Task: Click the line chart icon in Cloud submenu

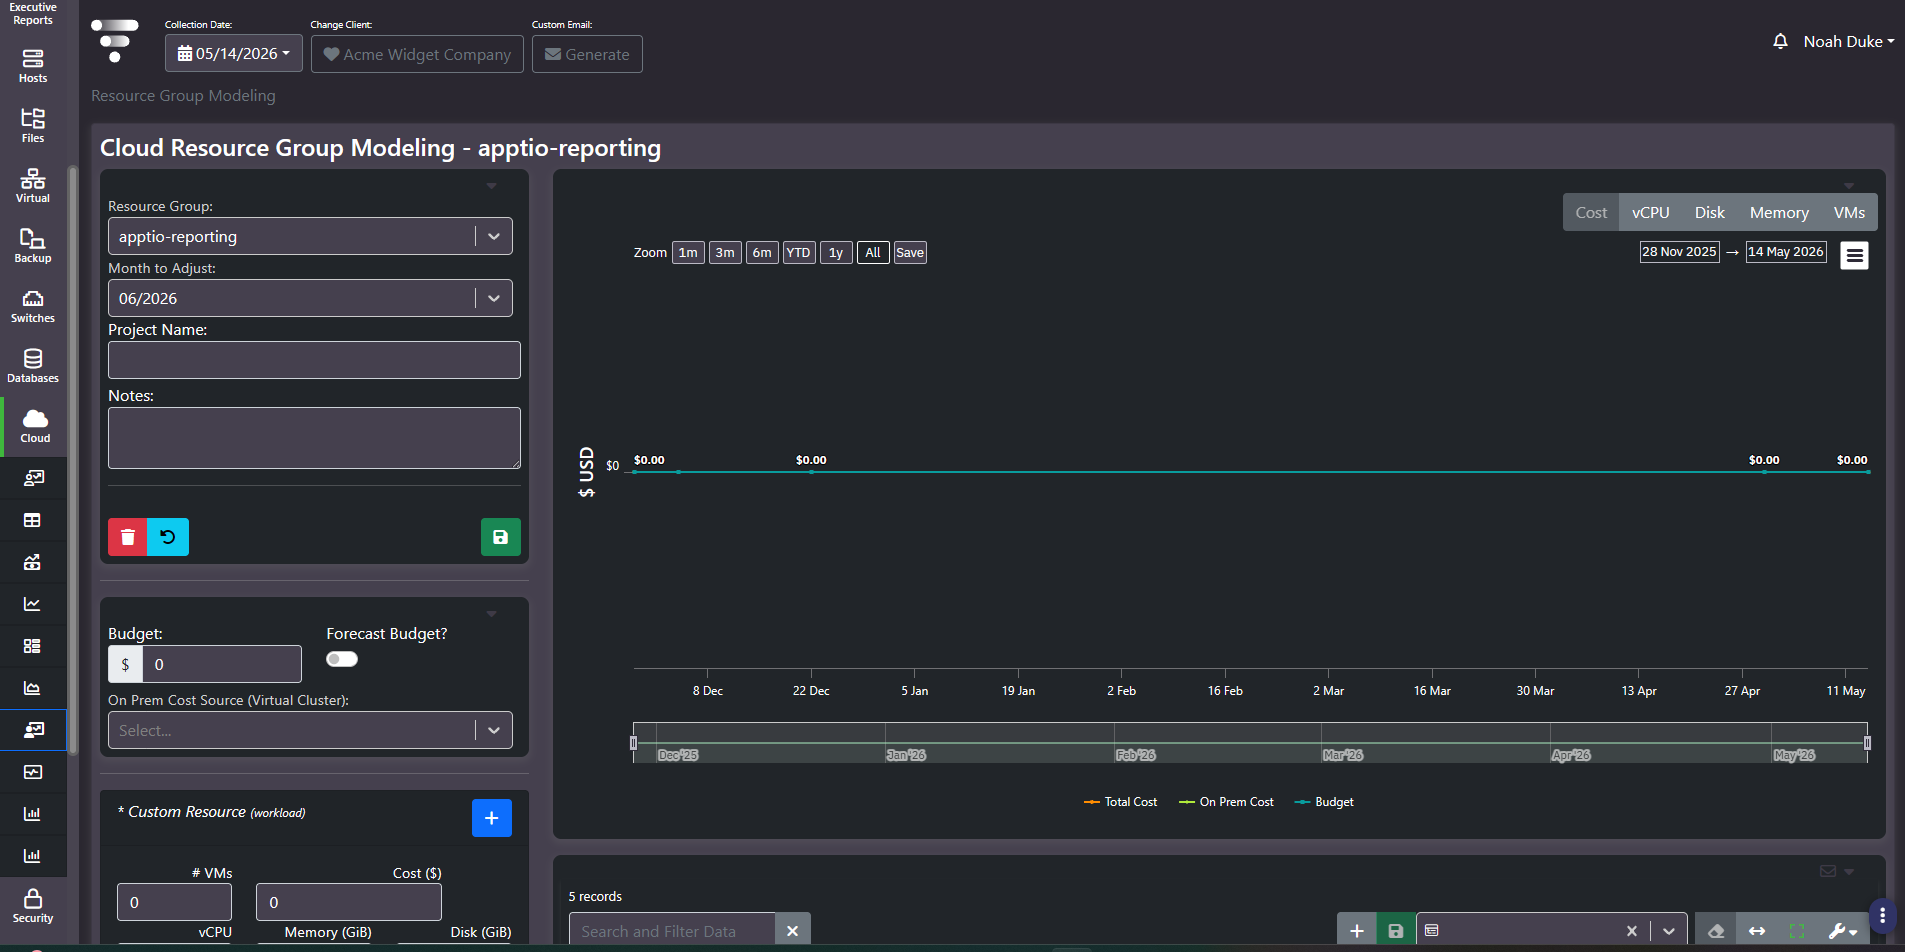Action: pyautogui.click(x=33, y=604)
